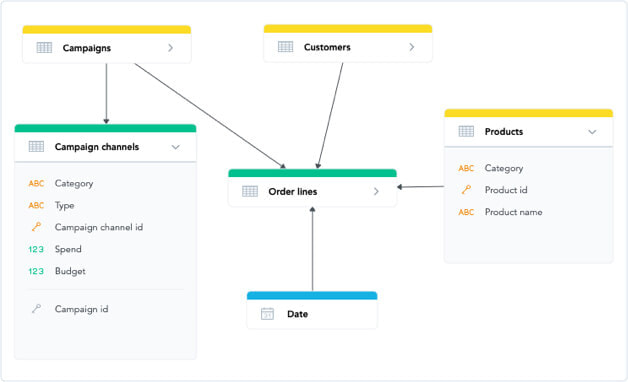Click the Campaigns table icon
This screenshot has height=382, width=628.
pos(44,48)
